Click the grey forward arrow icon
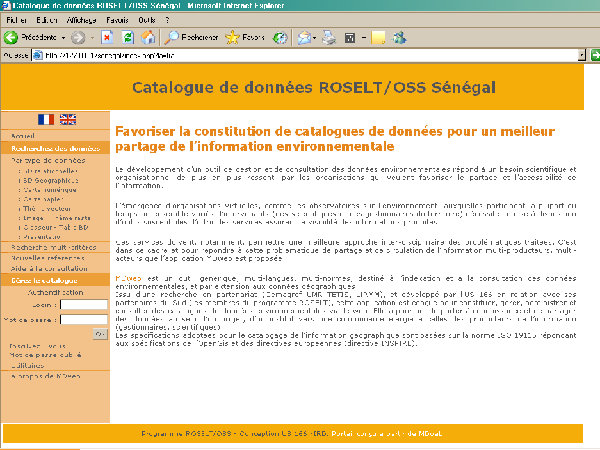This screenshot has width=600, height=450. click(78, 38)
